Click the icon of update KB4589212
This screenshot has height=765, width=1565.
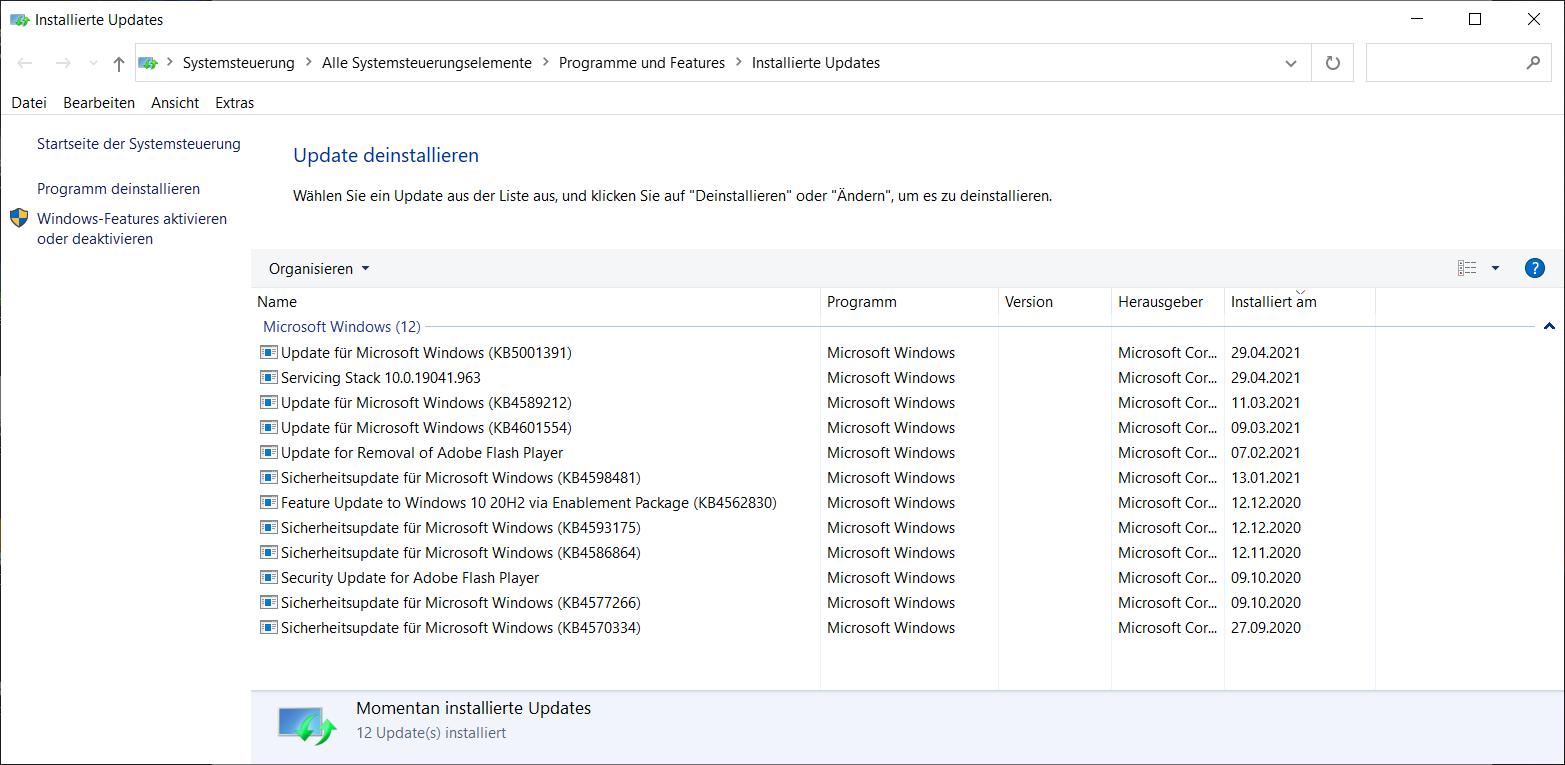268,402
